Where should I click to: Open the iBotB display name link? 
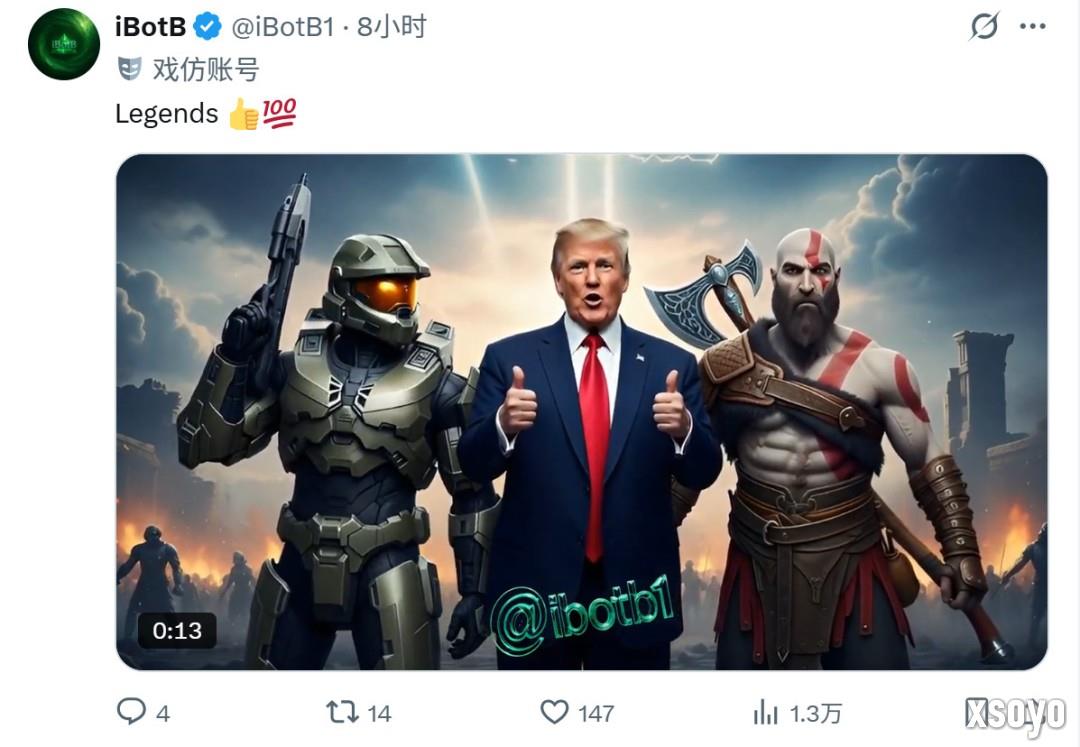coord(150,27)
